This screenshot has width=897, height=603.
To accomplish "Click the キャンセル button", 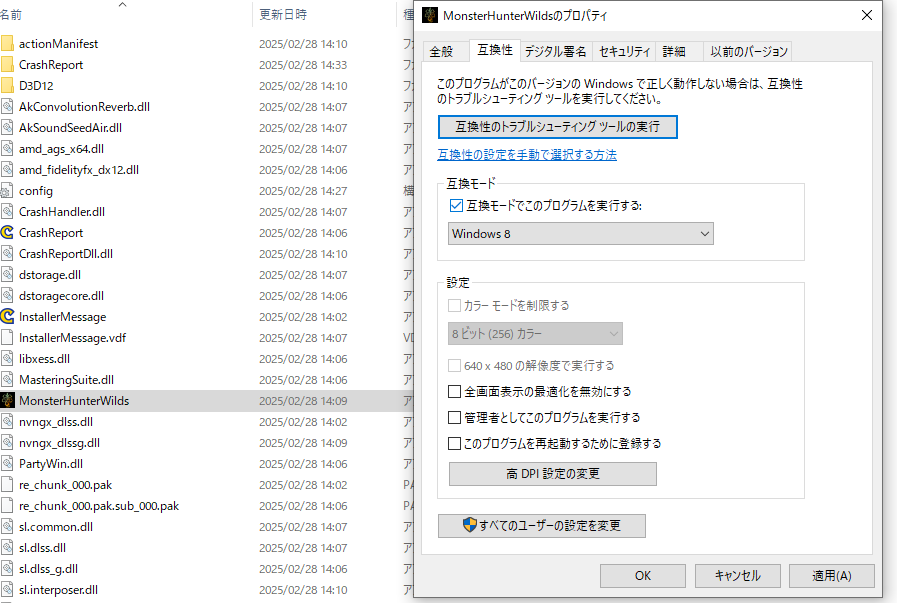I will click(738, 576).
